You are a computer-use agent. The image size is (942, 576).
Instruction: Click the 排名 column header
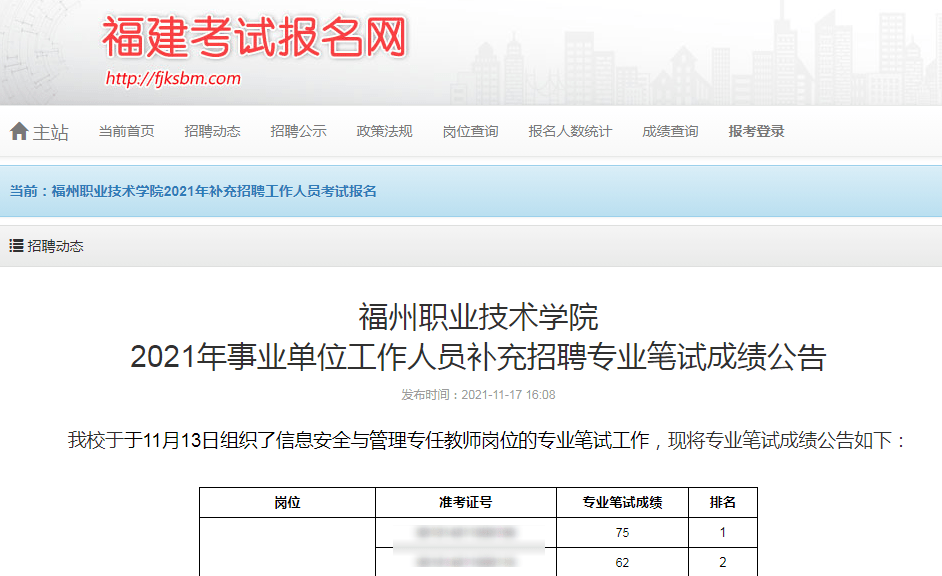click(722, 503)
